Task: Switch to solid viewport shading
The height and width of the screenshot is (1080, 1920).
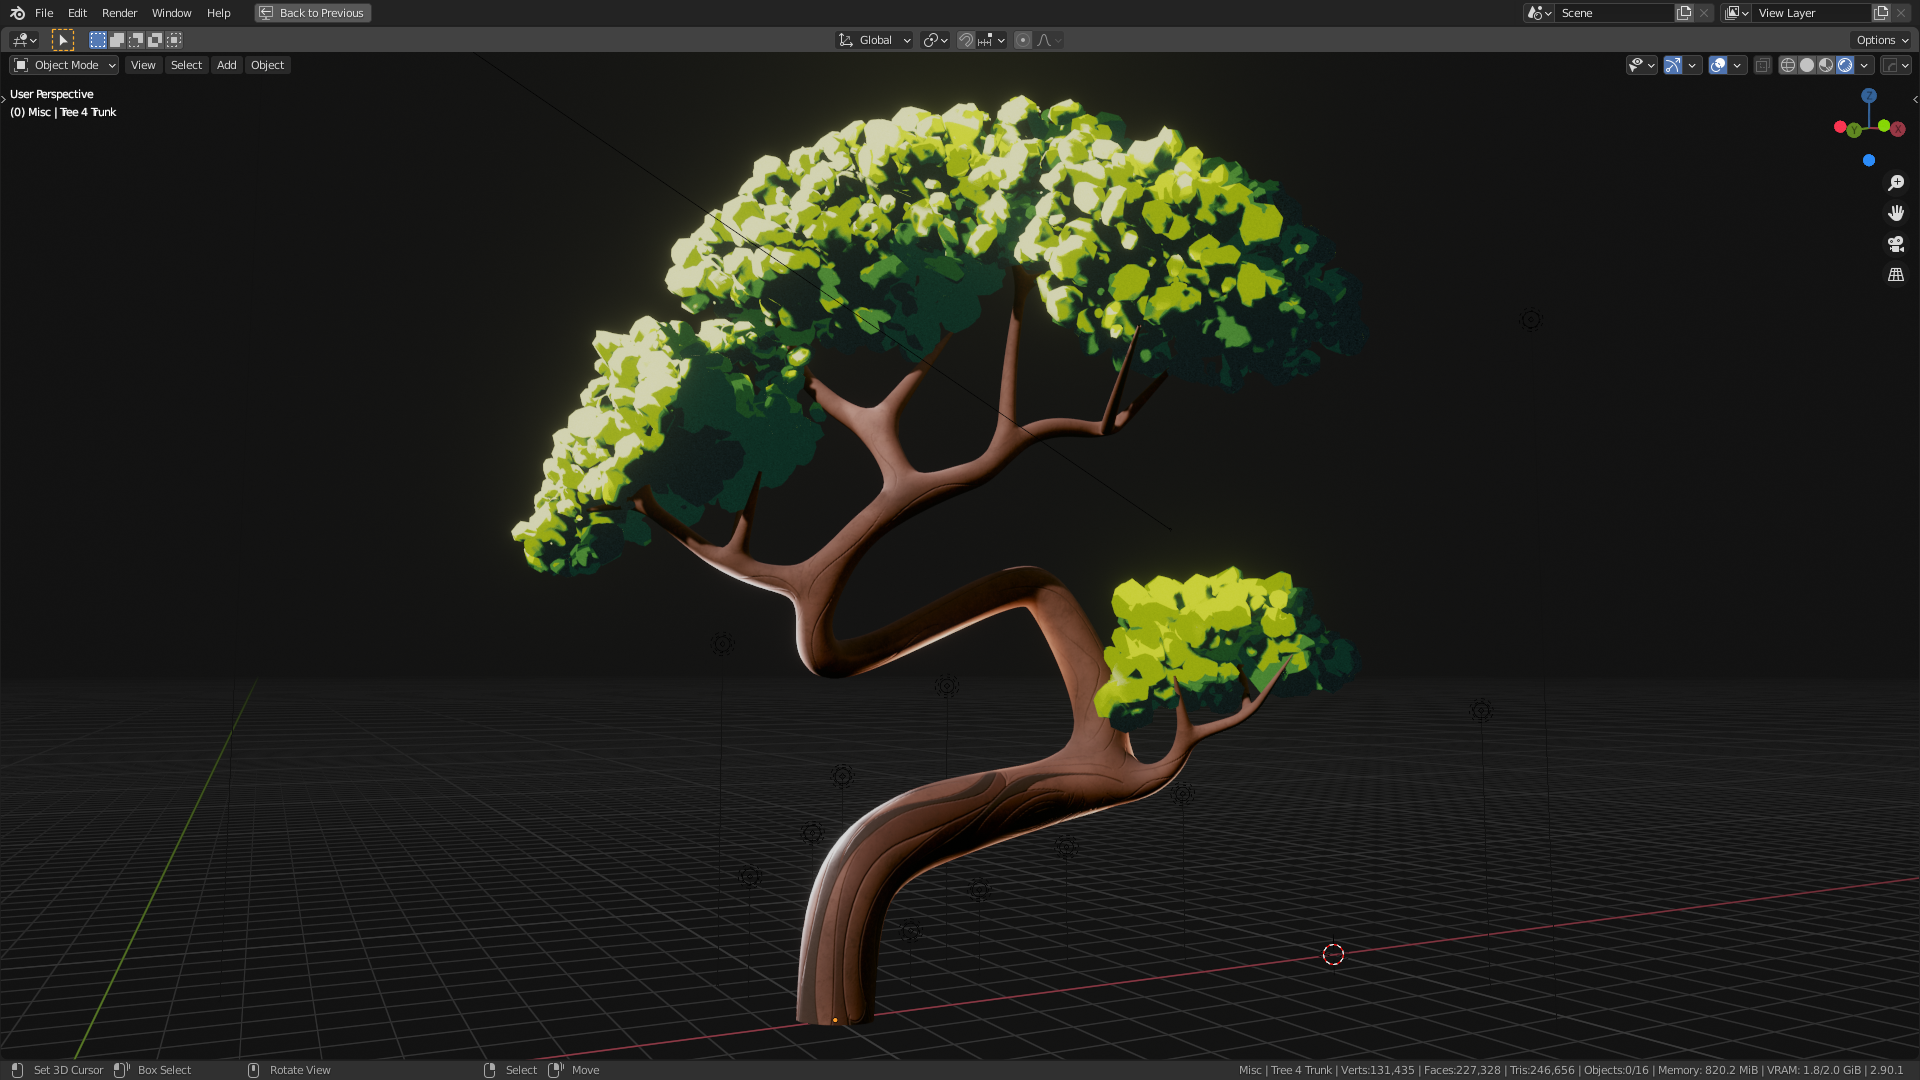Action: [1807, 65]
